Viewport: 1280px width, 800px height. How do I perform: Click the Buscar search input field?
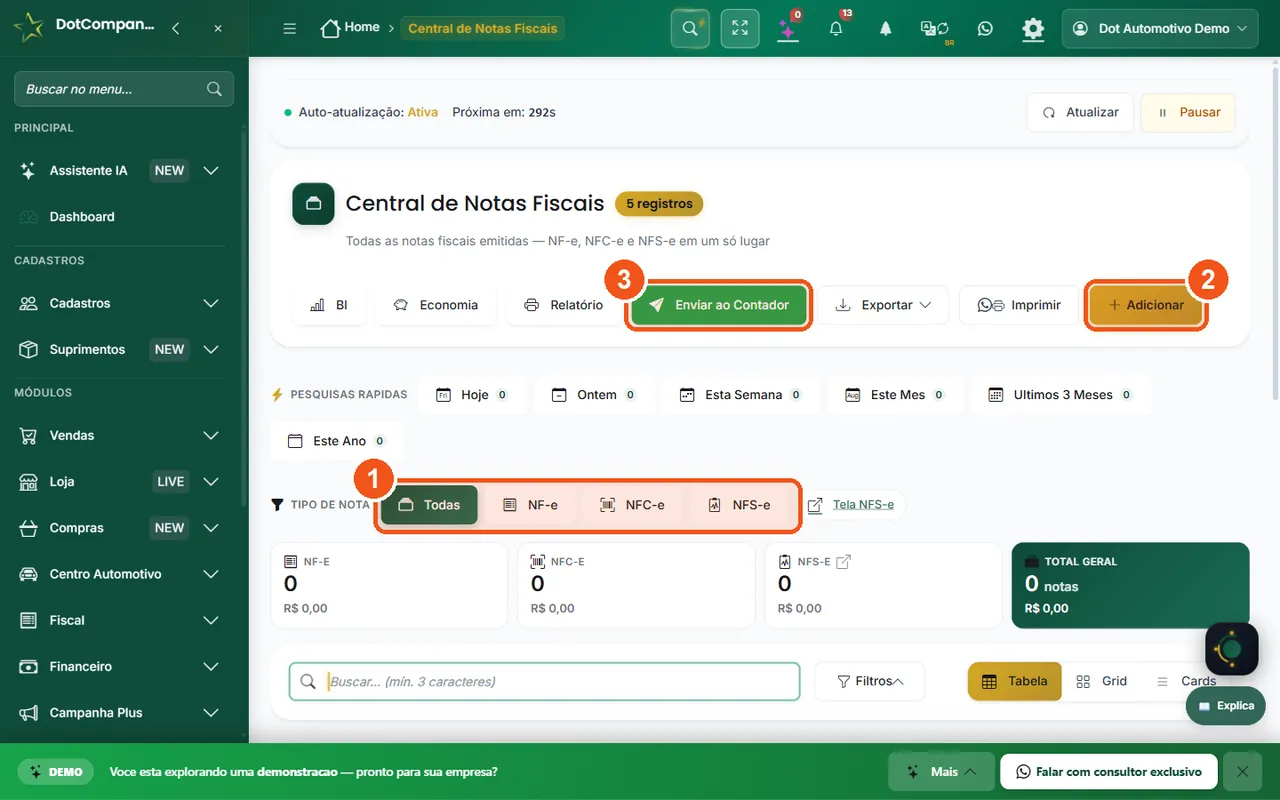pyautogui.click(x=545, y=682)
